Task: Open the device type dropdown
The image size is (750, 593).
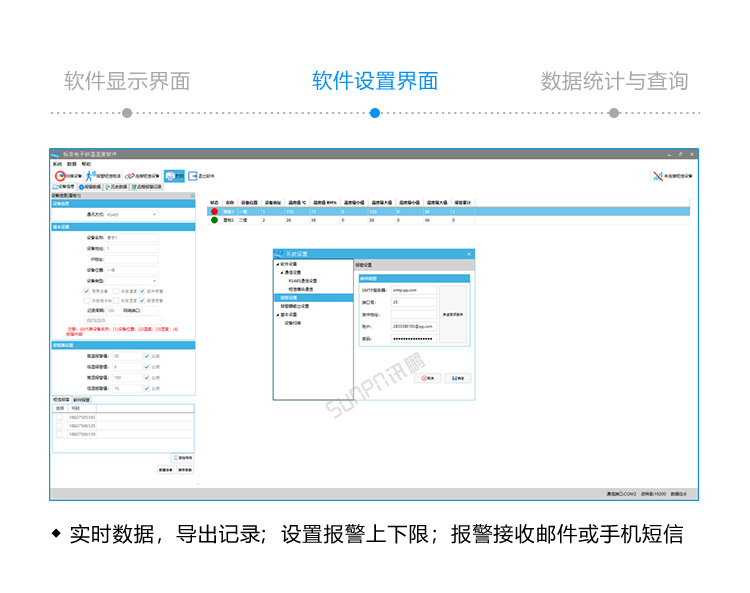Action: [x=154, y=280]
